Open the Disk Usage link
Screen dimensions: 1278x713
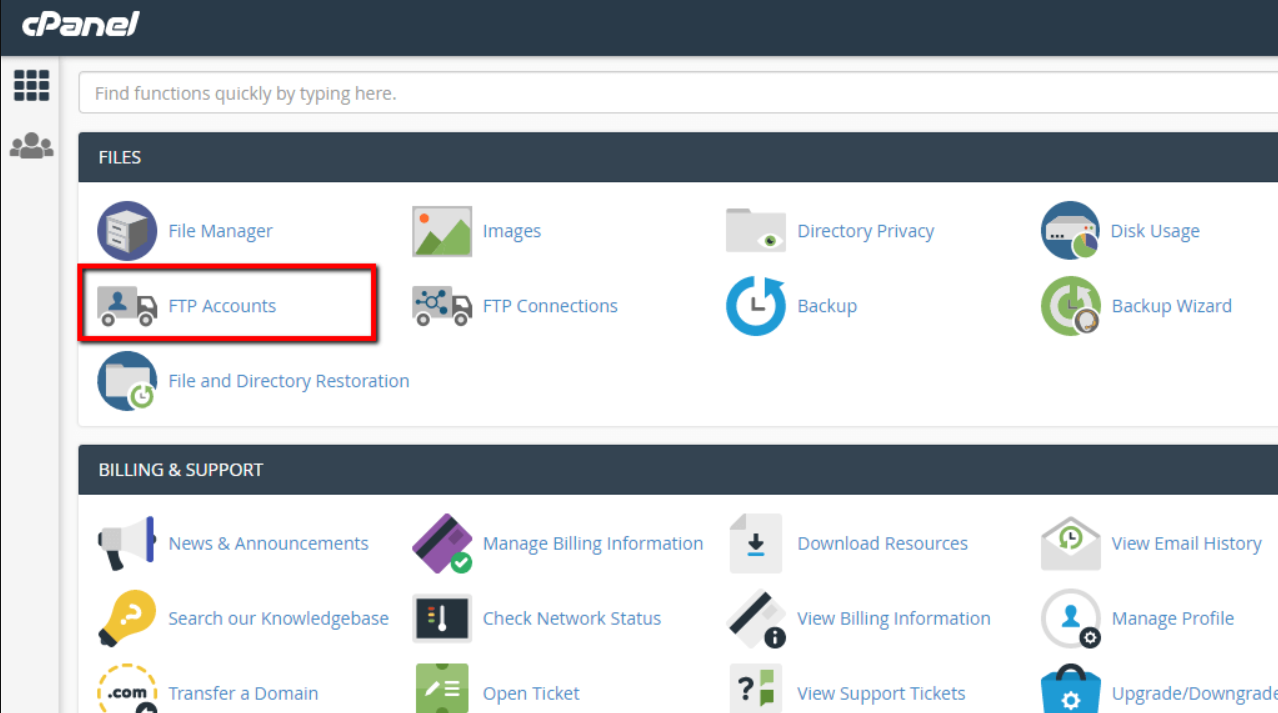pyautogui.click(x=1155, y=231)
